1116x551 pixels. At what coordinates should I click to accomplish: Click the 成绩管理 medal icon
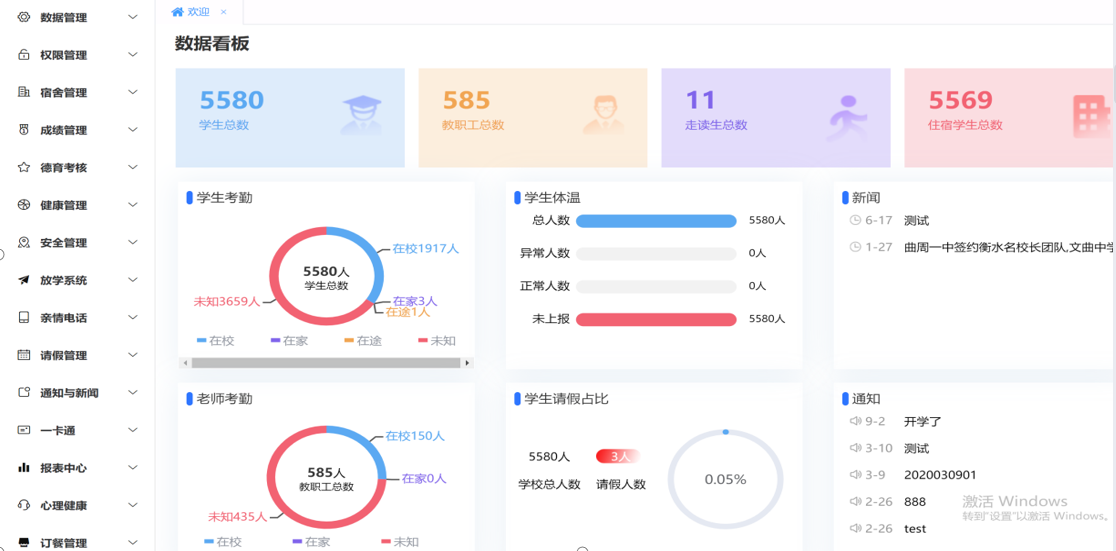click(23, 130)
